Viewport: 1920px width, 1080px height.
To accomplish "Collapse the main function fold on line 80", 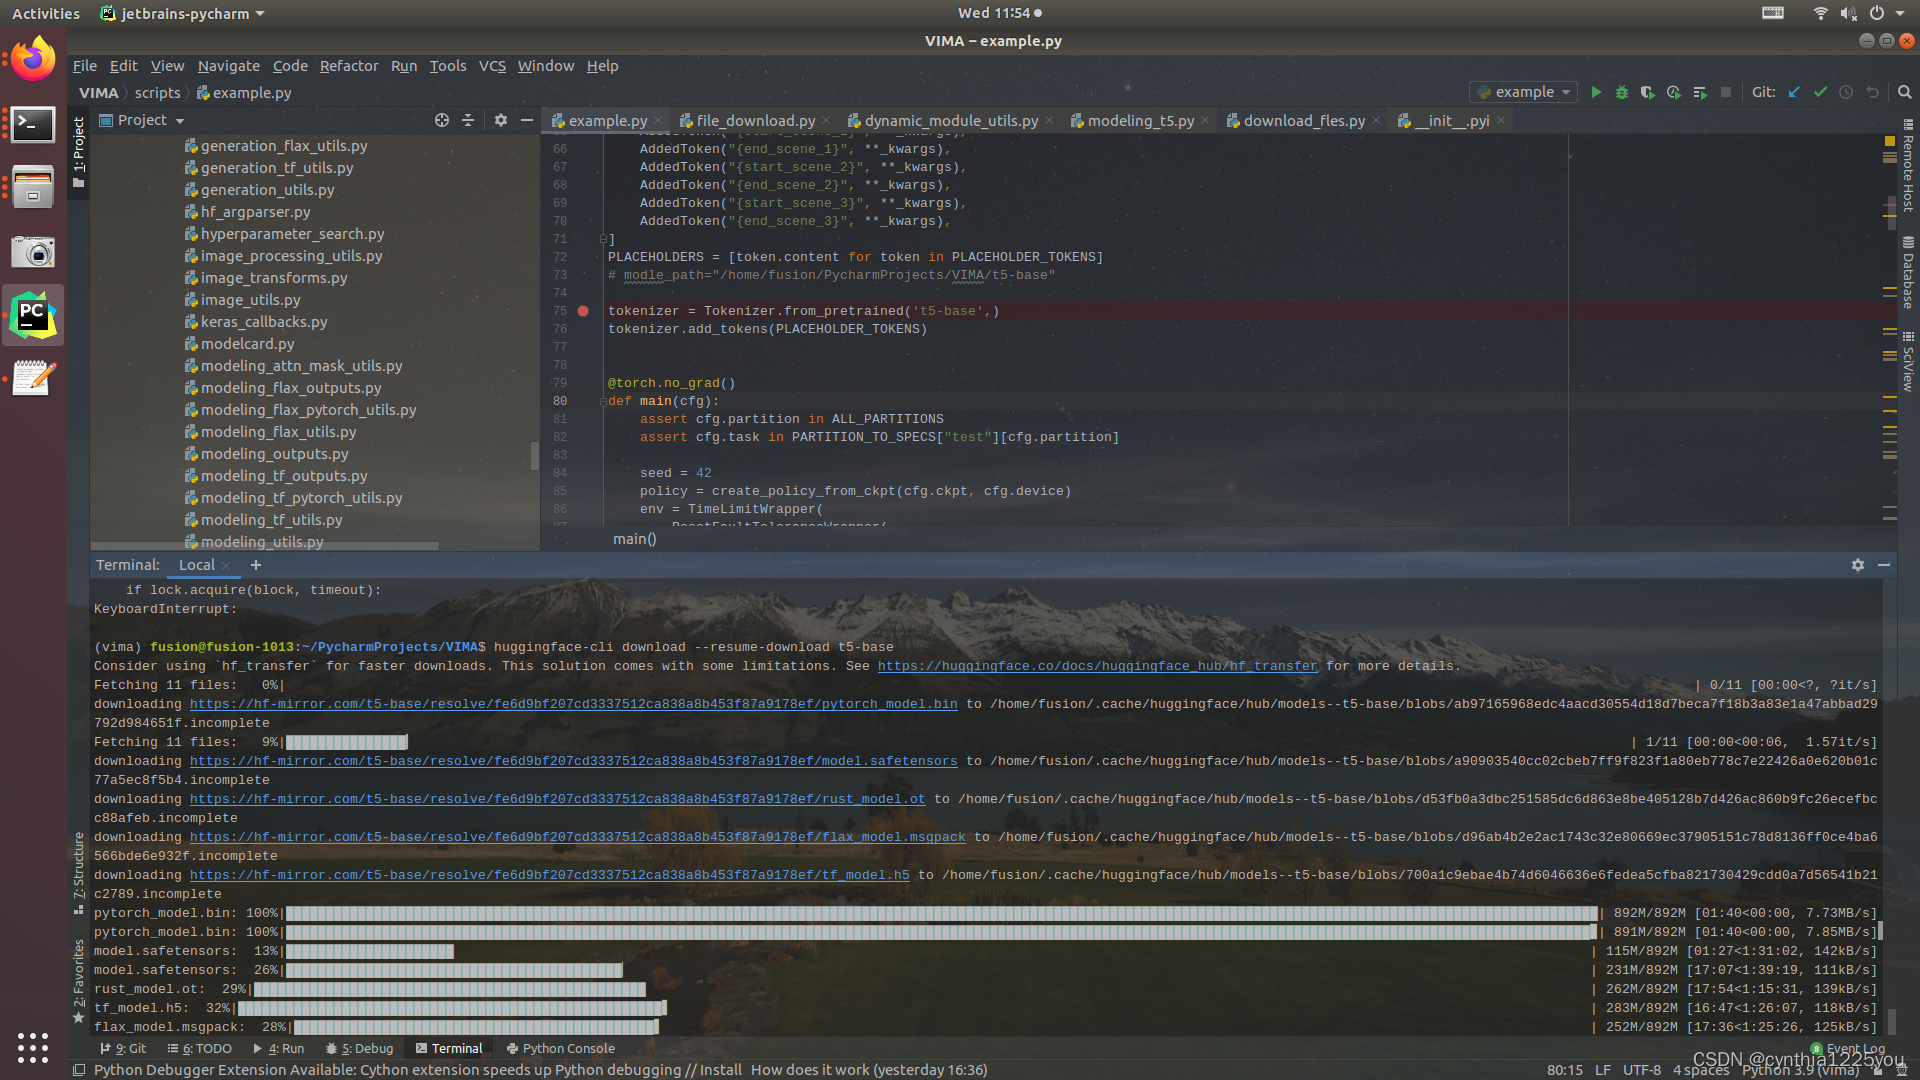I will (603, 401).
